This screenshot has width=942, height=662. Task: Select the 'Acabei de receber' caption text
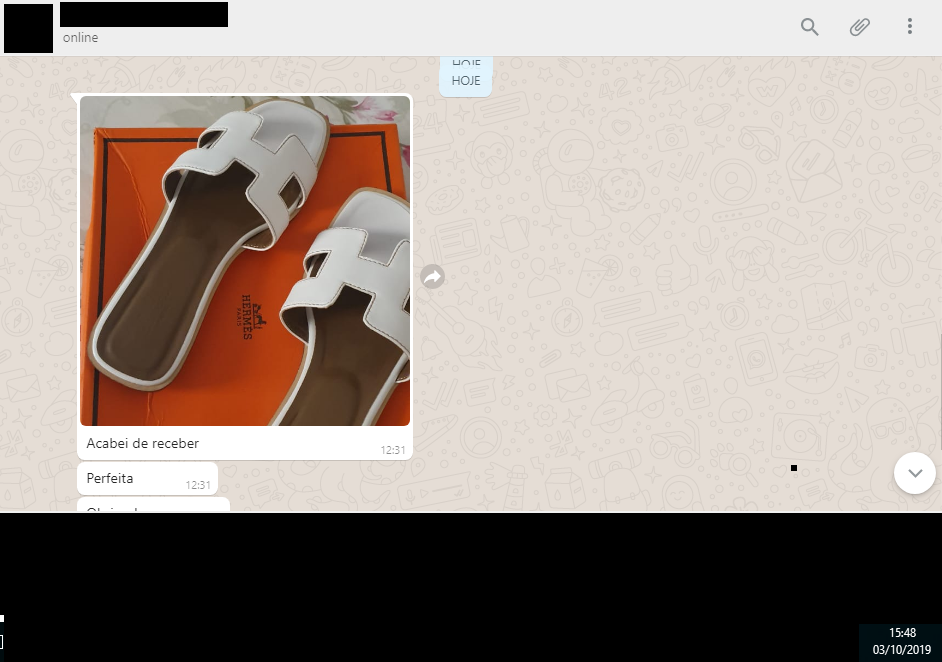pyautogui.click(x=142, y=443)
